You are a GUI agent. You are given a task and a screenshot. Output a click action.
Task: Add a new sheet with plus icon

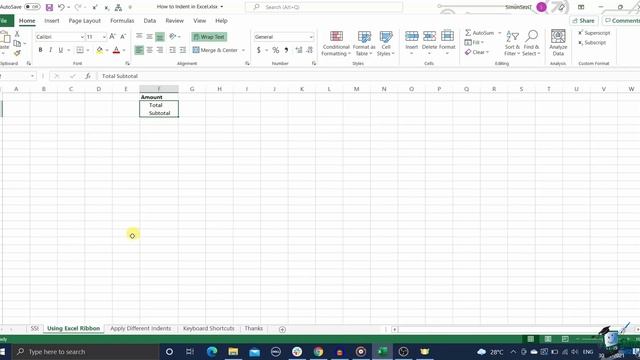point(282,329)
